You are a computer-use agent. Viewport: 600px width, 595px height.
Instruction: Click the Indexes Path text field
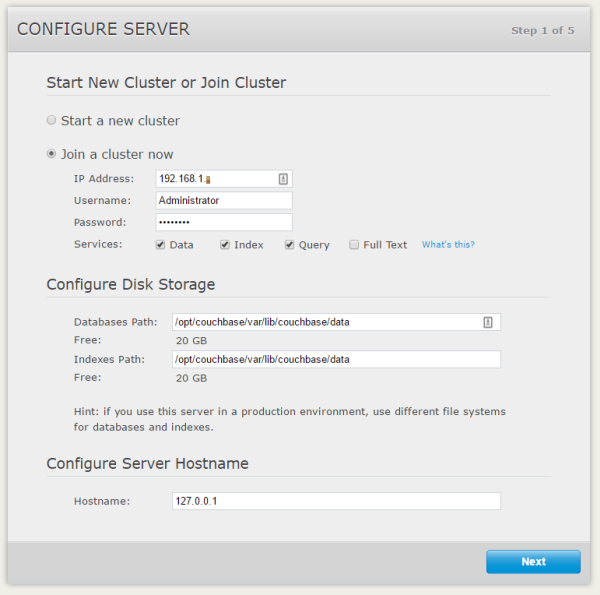(x=336, y=359)
